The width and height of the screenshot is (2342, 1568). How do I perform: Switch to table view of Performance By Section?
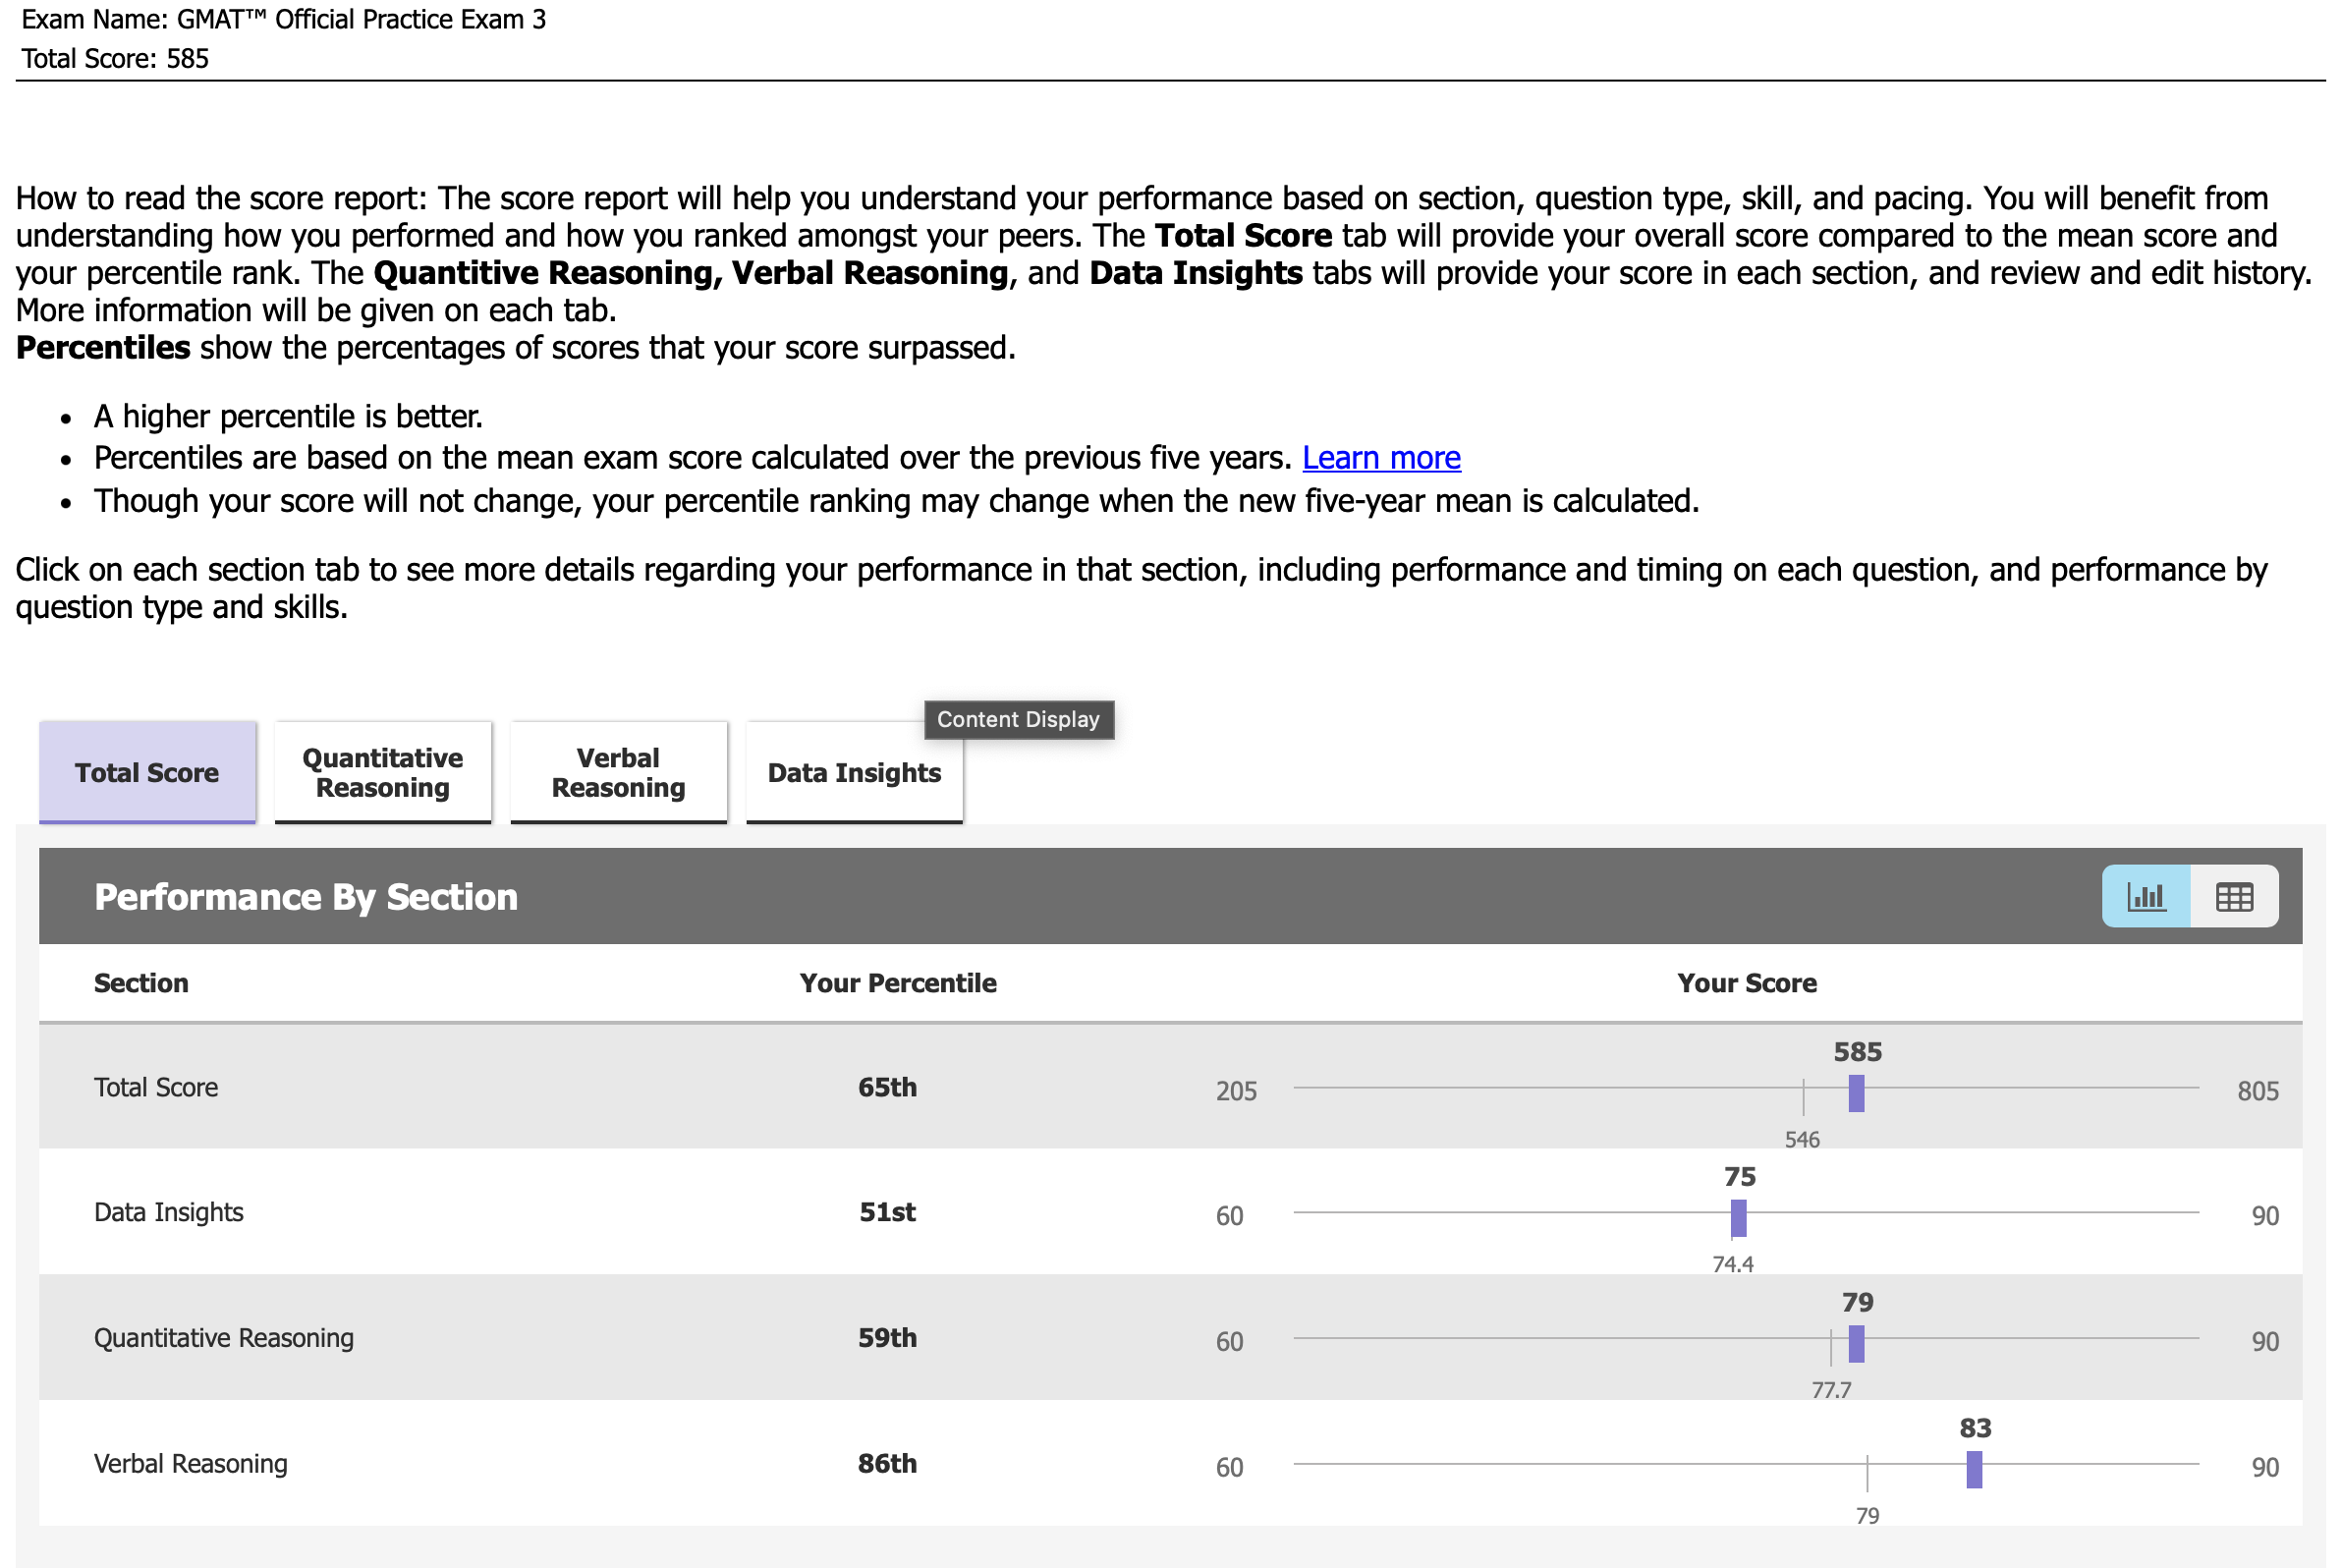(x=2234, y=896)
